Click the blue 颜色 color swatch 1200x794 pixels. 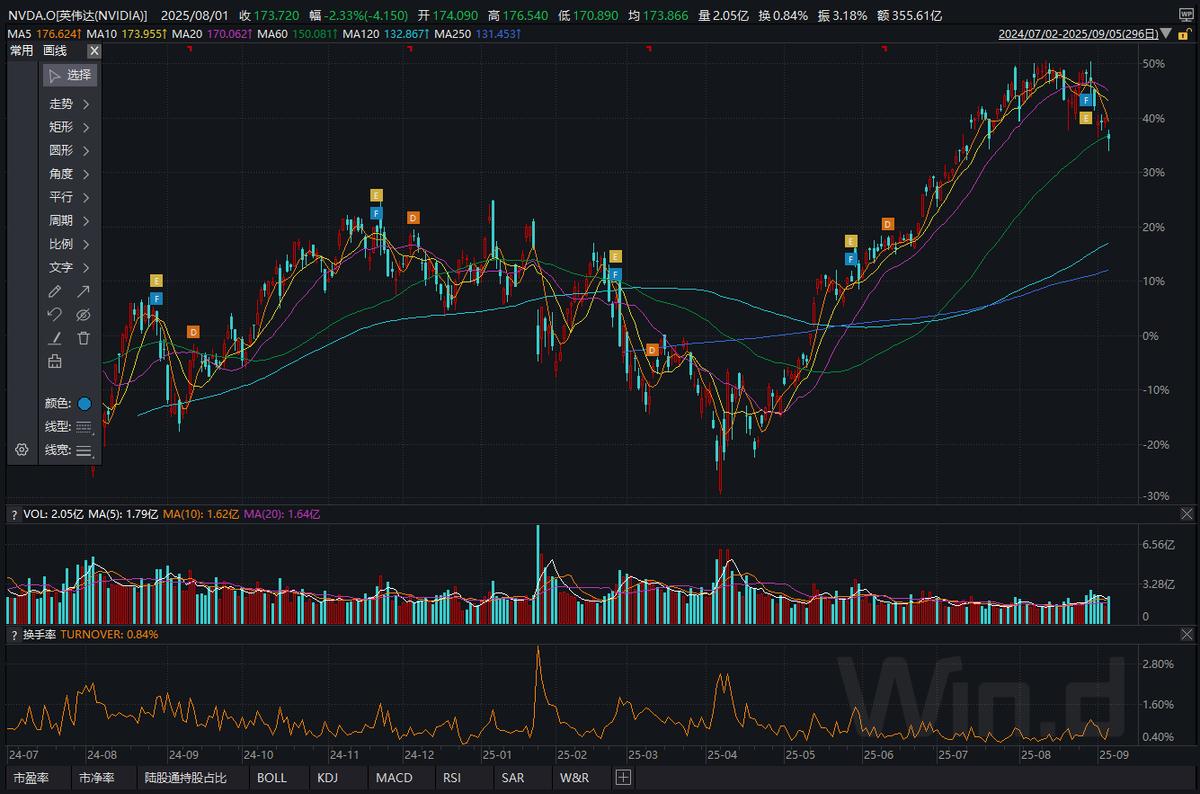(x=84, y=404)
